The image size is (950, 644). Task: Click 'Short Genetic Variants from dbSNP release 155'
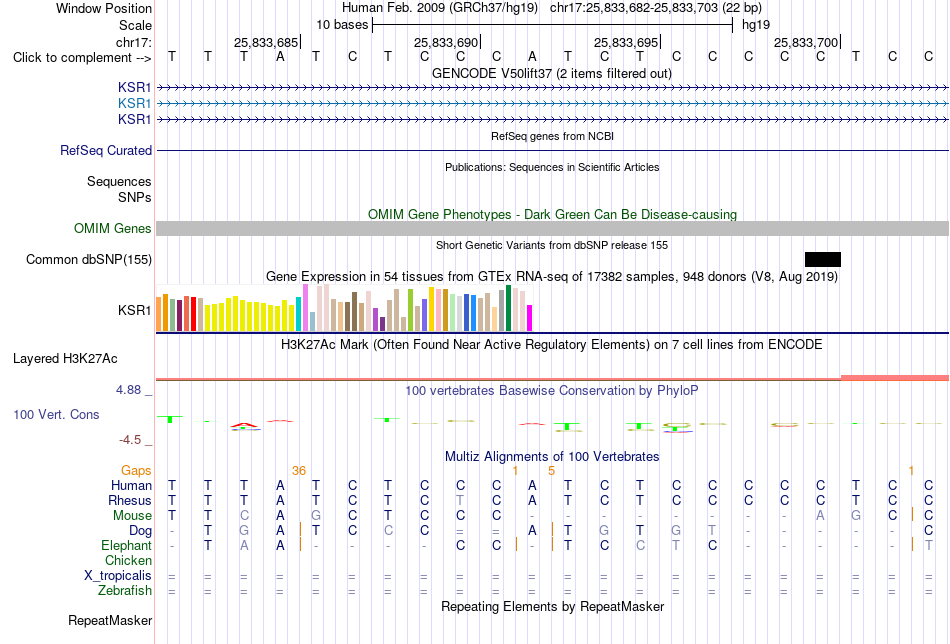click(552, 245)
